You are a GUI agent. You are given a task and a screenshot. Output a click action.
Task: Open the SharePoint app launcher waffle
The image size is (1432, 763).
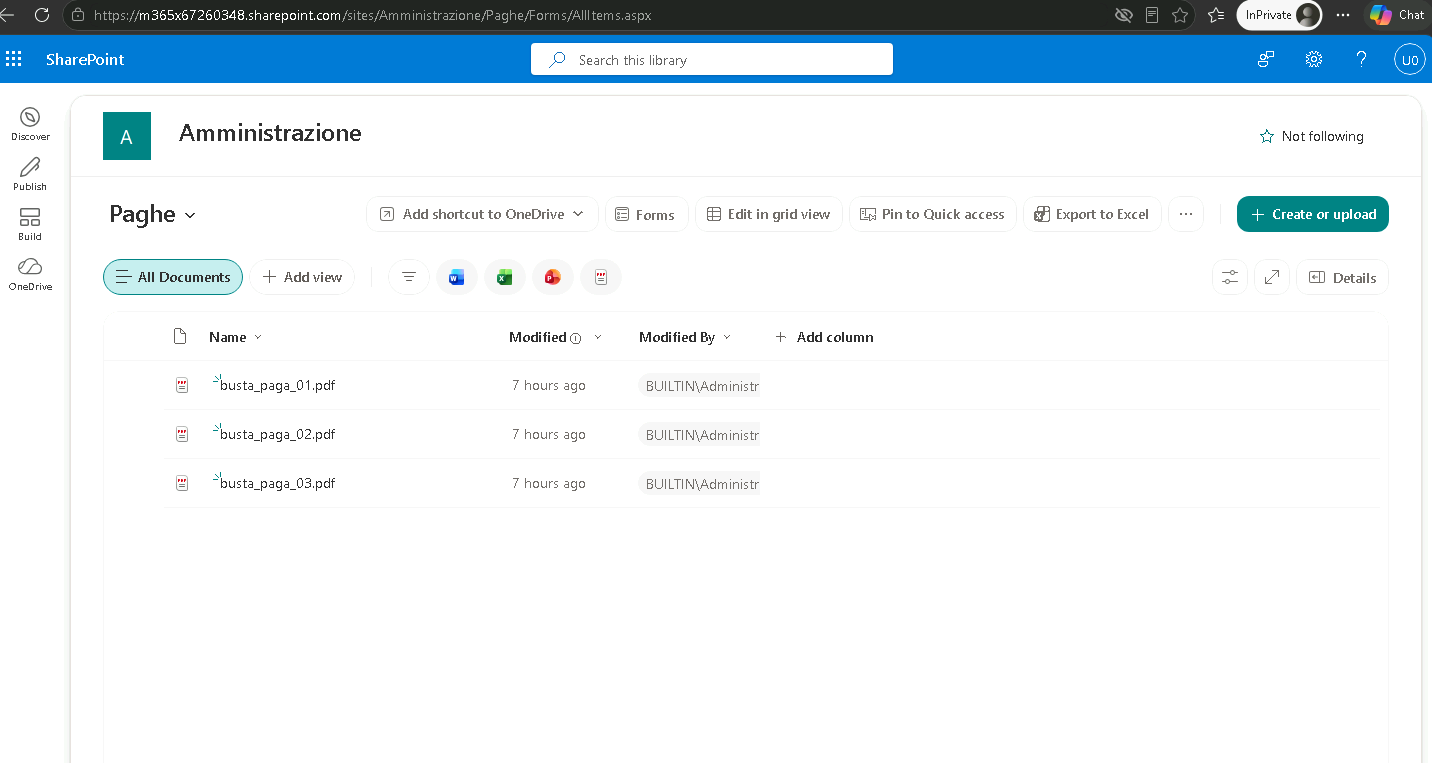tap(14, 59)
